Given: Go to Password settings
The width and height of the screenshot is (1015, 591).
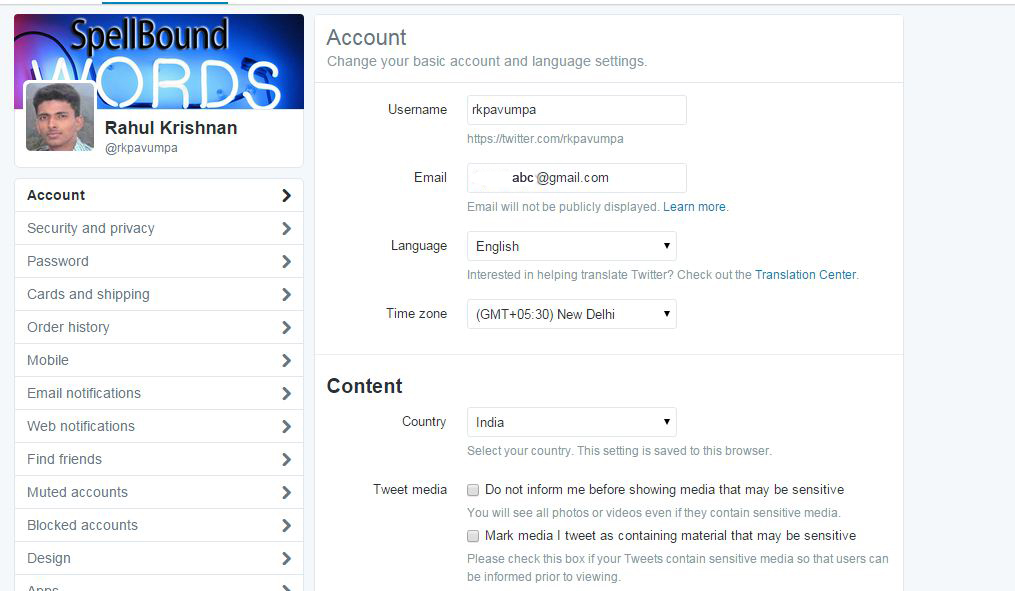Looking at the screenshot, I should pyautogui.click(x=159, y=262).
